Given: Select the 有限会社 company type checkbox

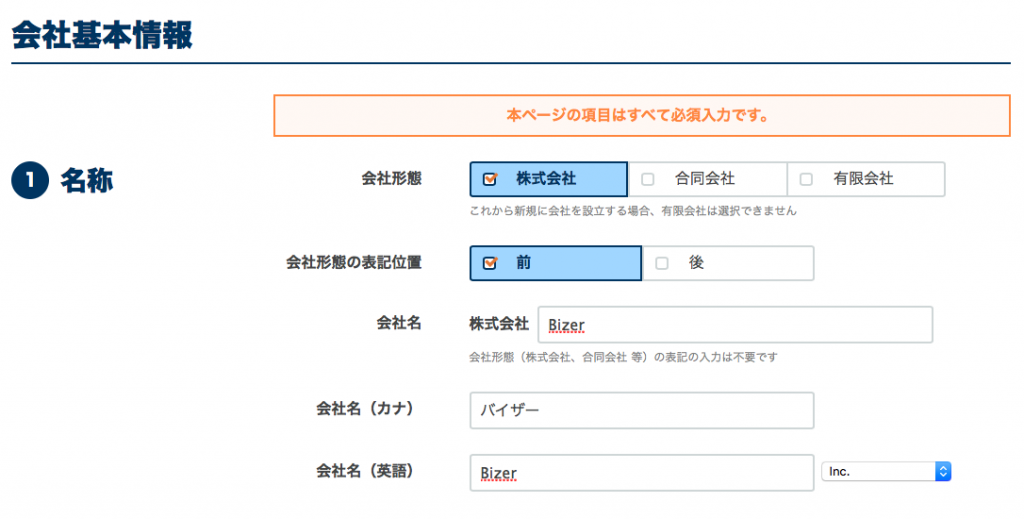Looking at the screenshot, I should [806, 179].
